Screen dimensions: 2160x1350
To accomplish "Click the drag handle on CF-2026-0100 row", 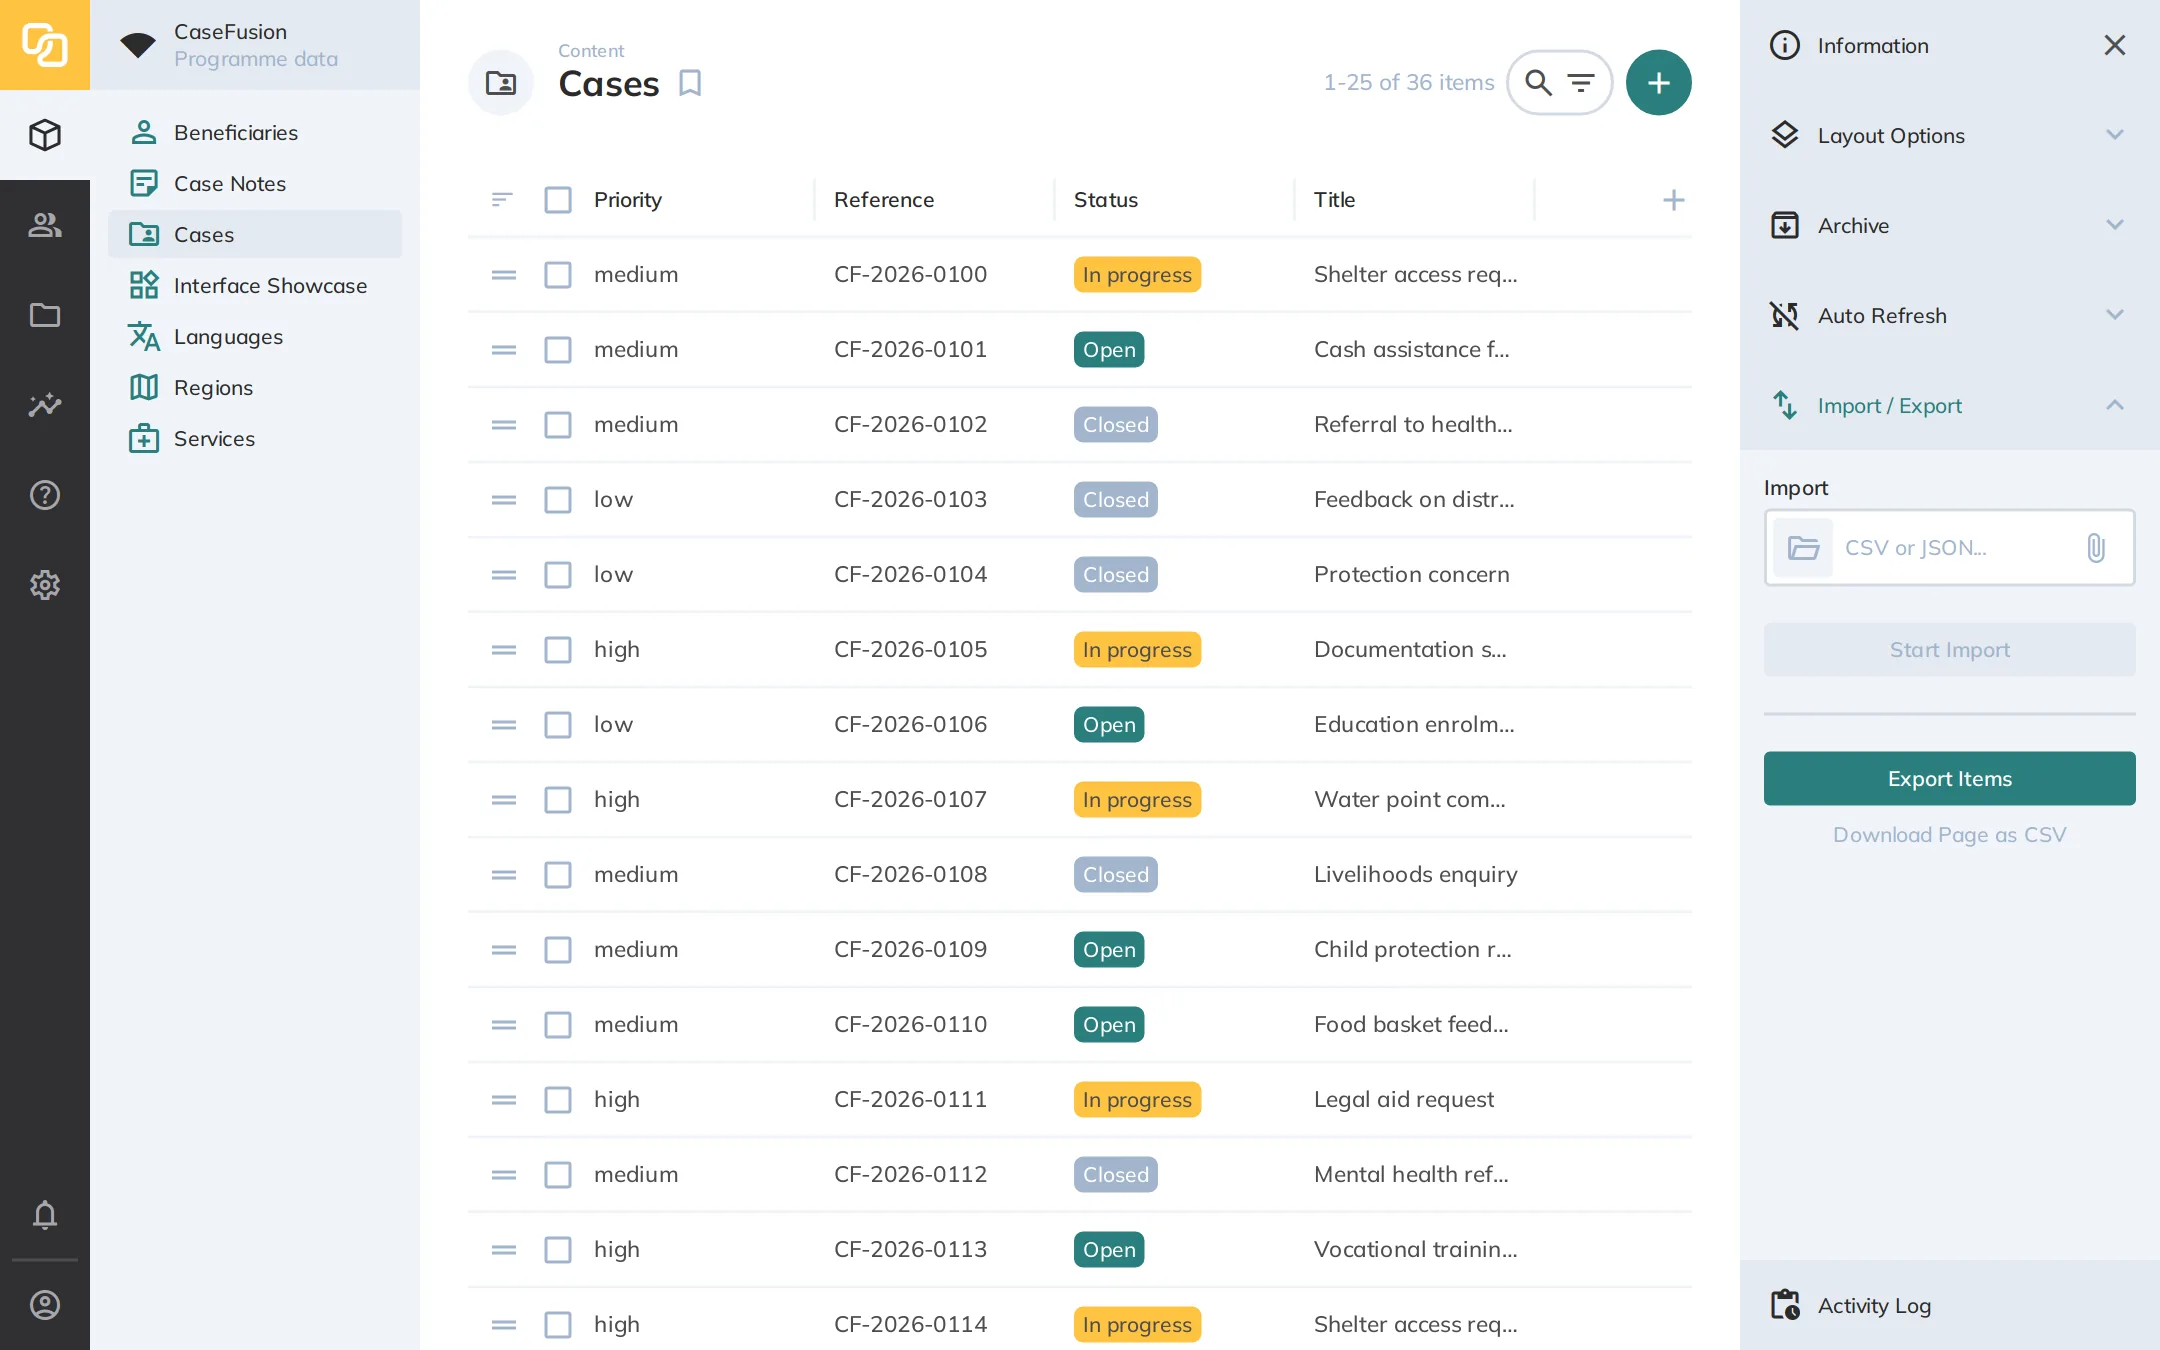I will point(504,275).
